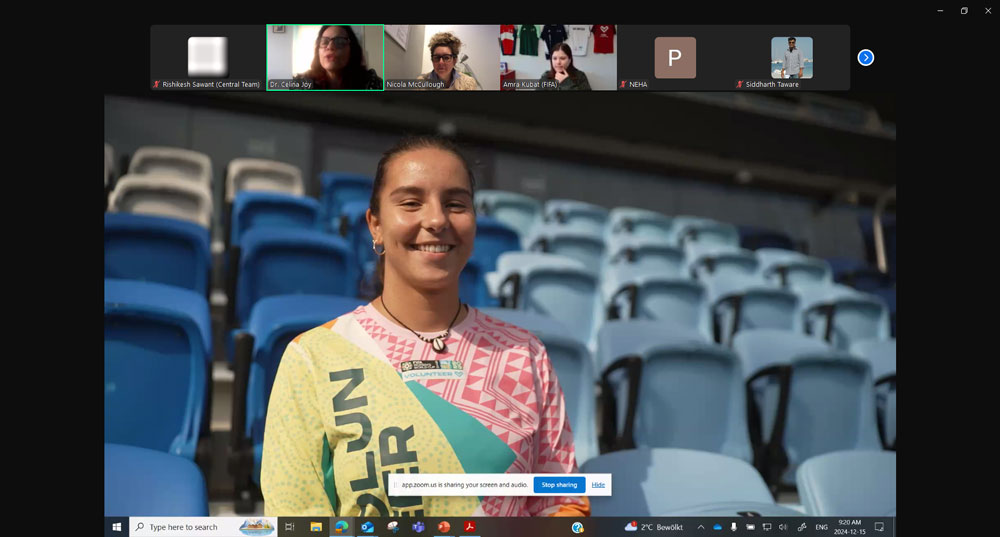Open the Windows Start menu
This screenshot has height=537, width=1000.
[117, 527]
